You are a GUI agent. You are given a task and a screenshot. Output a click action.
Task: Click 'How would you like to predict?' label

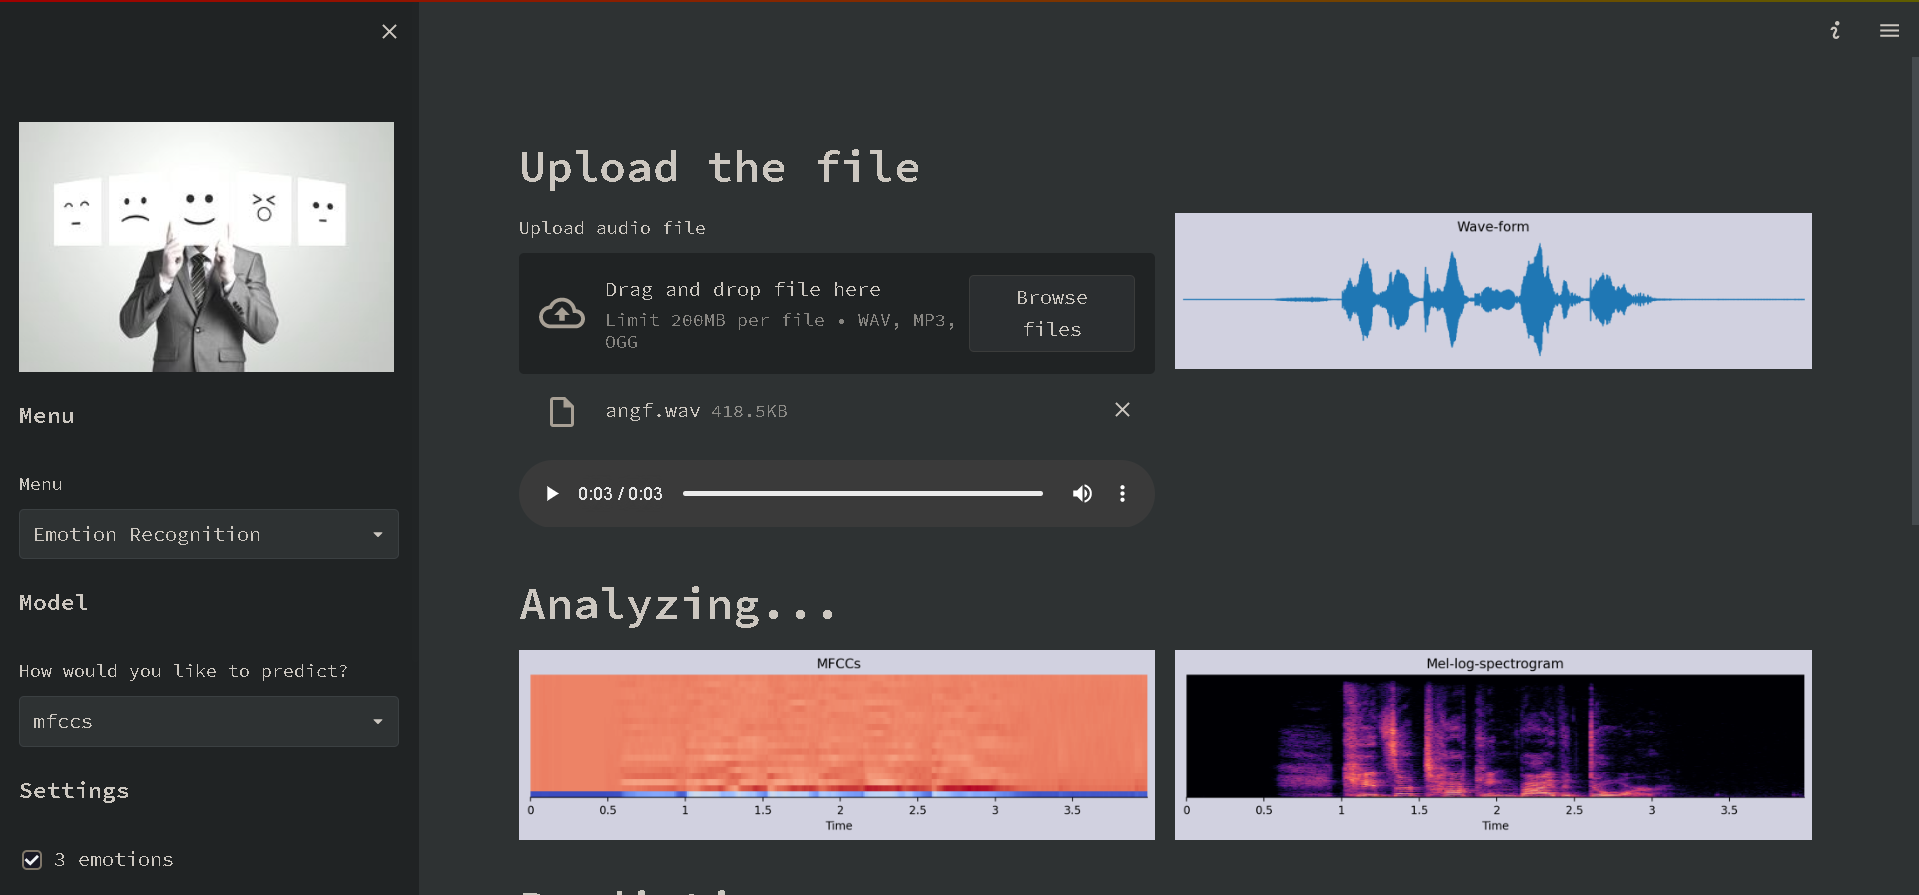click(183, 671)
